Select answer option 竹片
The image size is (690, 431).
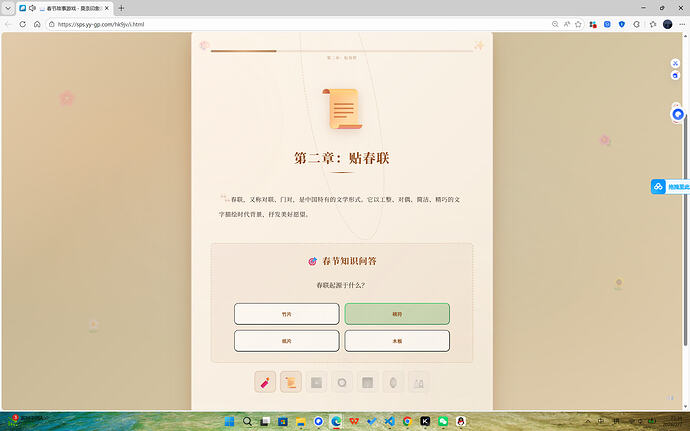click(x=287, y=314)
